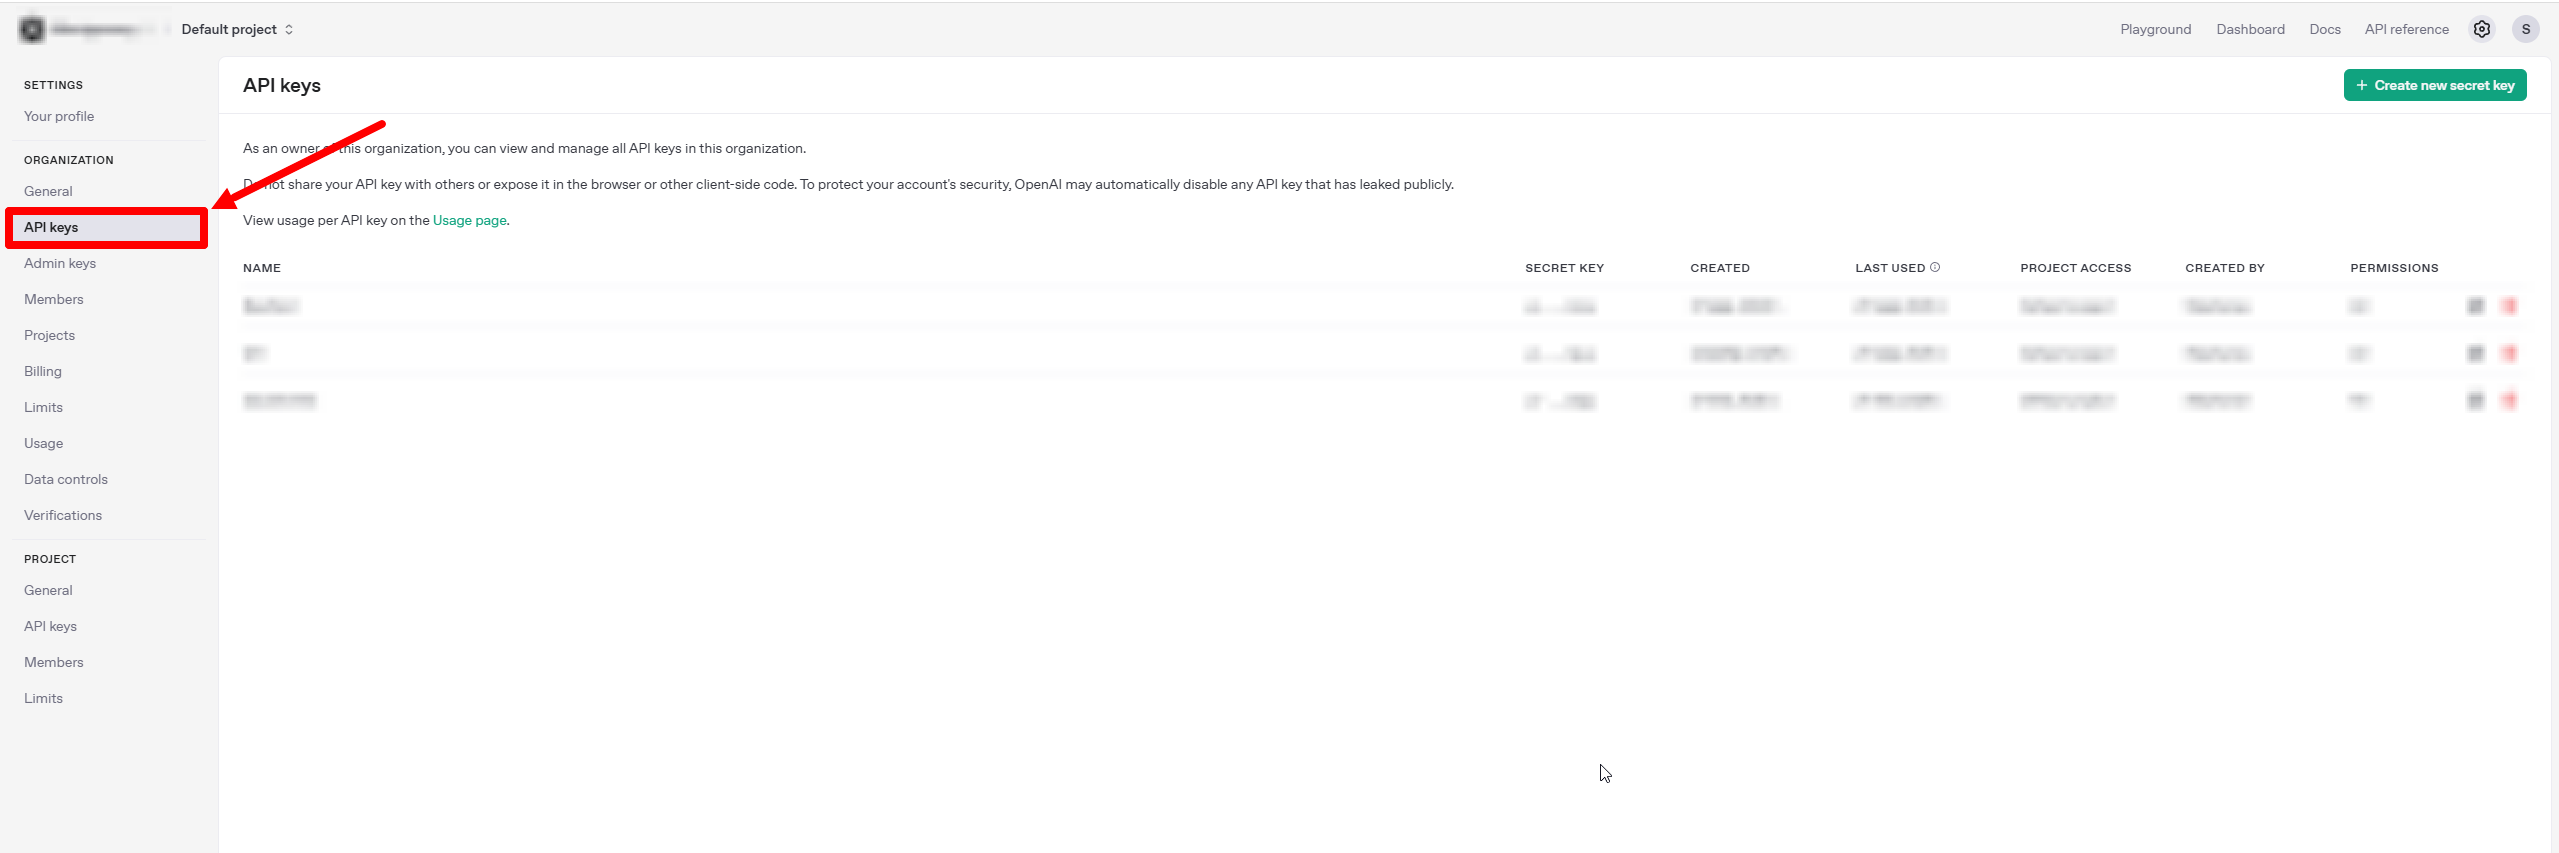Expand the Default project switcher
2559x853 pixels.
(x=237, y=30)
